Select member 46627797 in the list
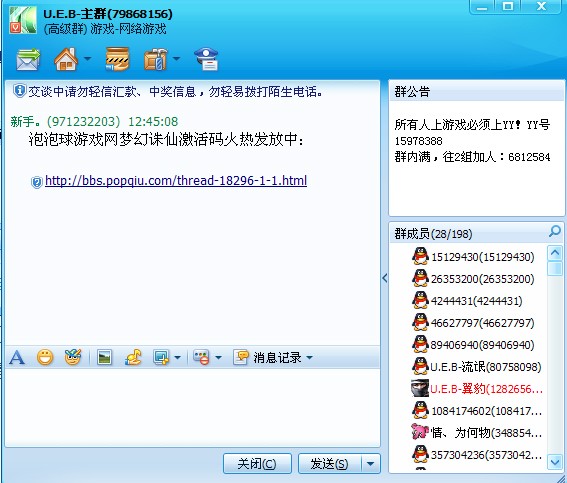This screenshot has width=567, height=483. 473,323
